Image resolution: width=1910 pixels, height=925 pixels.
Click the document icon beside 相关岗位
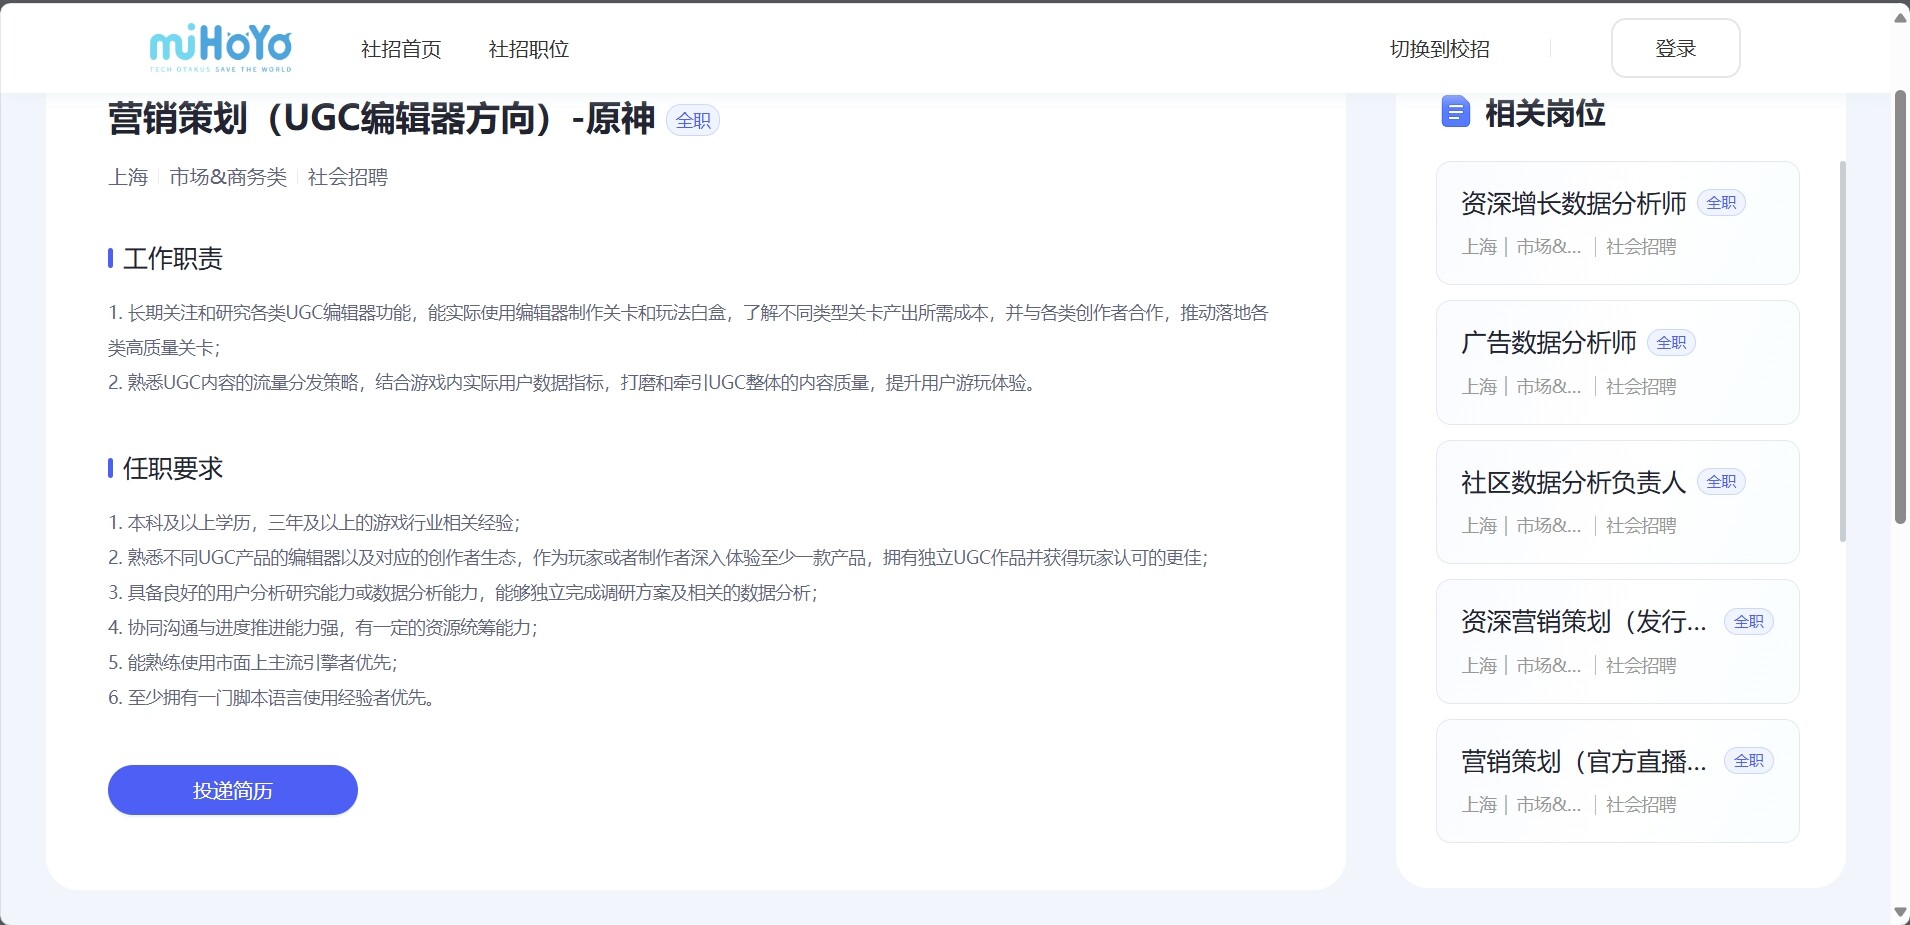(x=1455, y=112)
